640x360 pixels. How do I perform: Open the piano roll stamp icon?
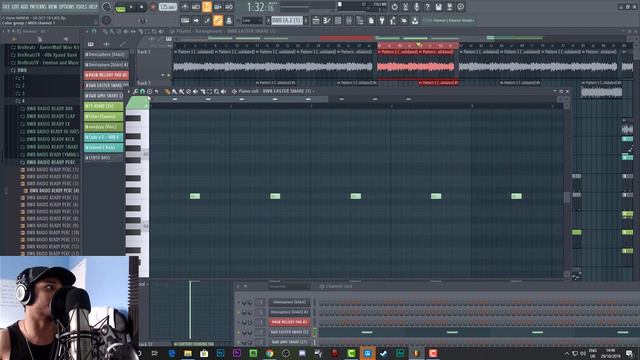[149, 91]
